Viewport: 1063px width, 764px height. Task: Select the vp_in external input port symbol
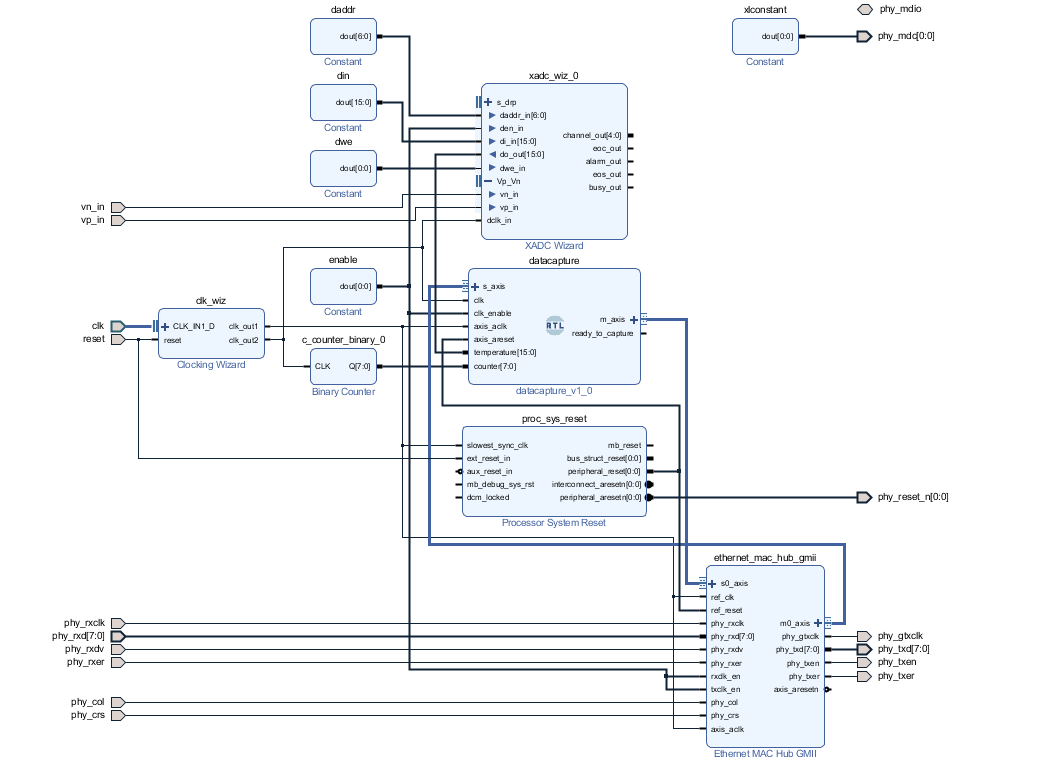(118, 220)
